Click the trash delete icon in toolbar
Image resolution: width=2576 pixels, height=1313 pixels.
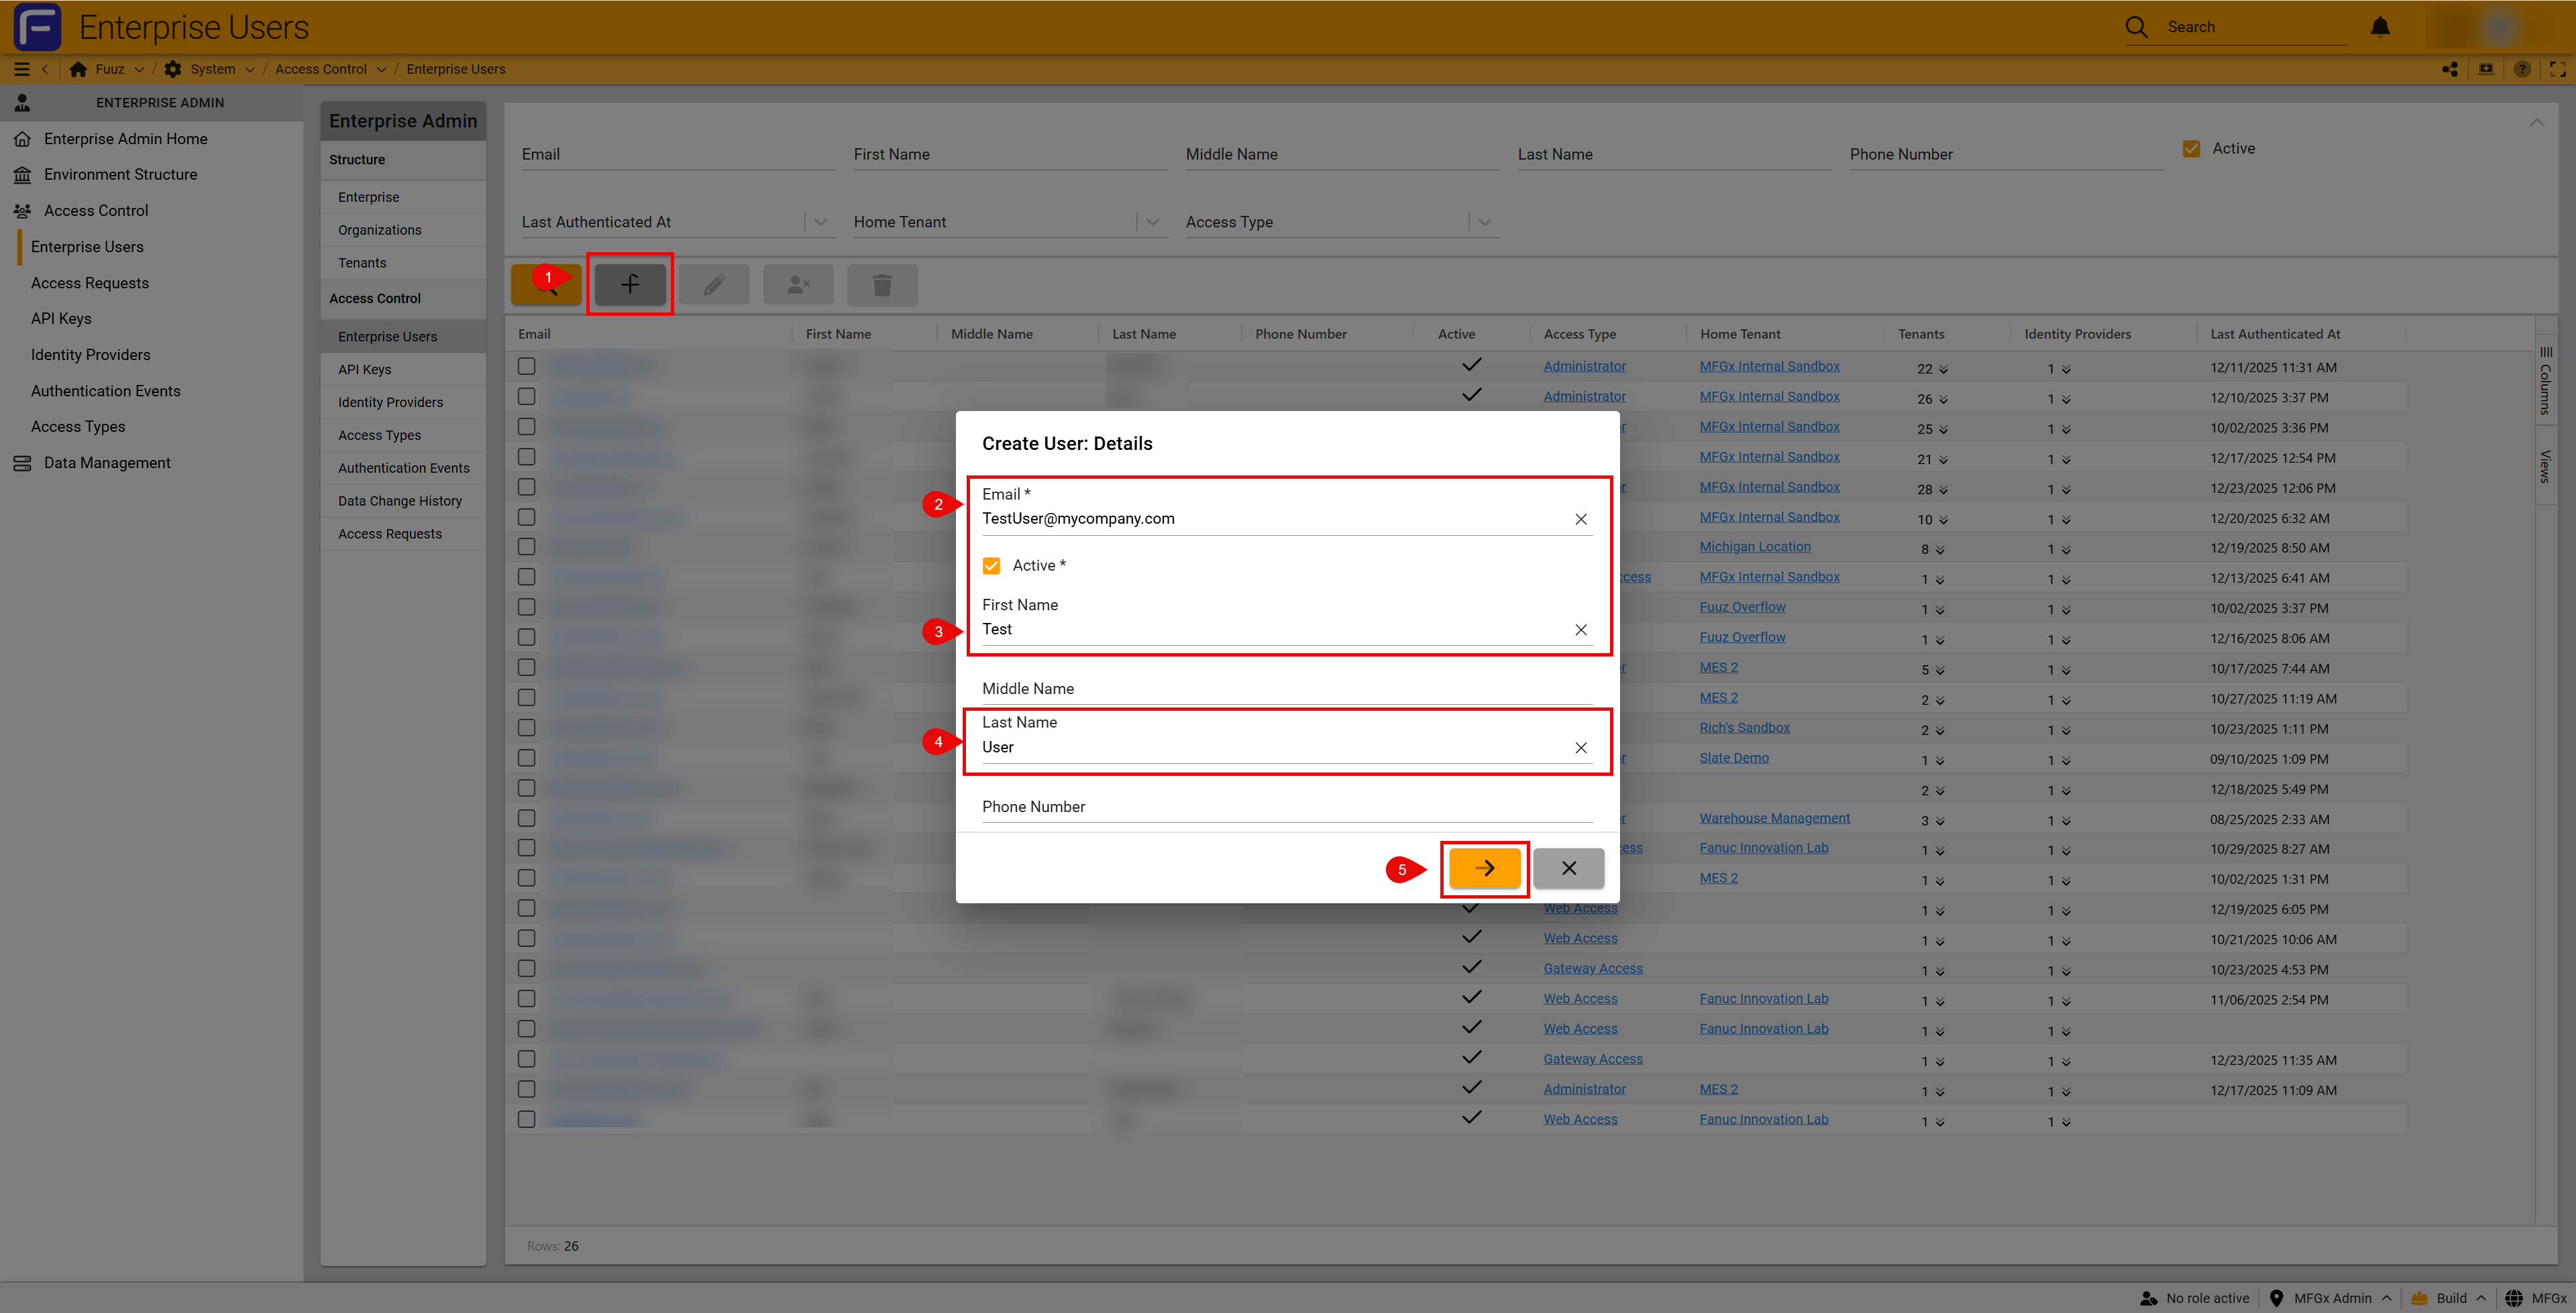pyautogui.click(x=881, y=285)
